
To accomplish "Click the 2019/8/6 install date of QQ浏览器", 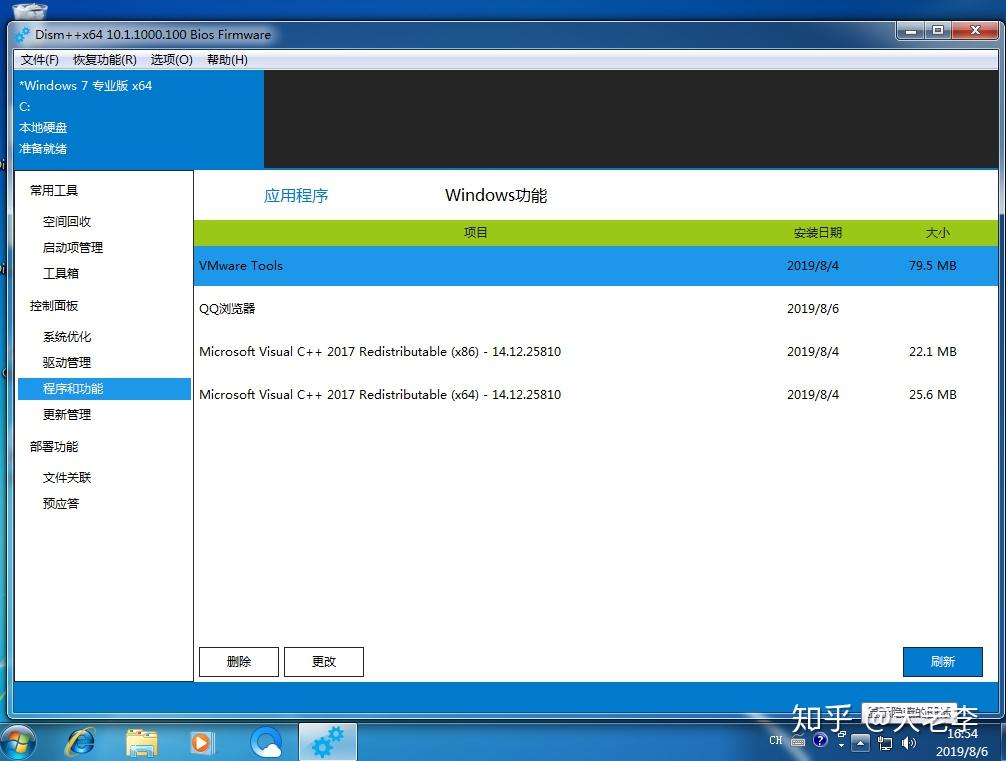I will pos(812,309).
